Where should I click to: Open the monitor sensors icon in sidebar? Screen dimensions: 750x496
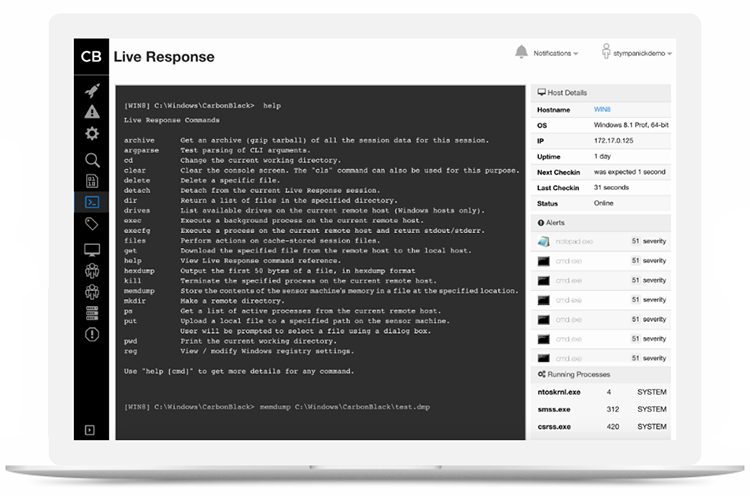click(x=92, y=250)
